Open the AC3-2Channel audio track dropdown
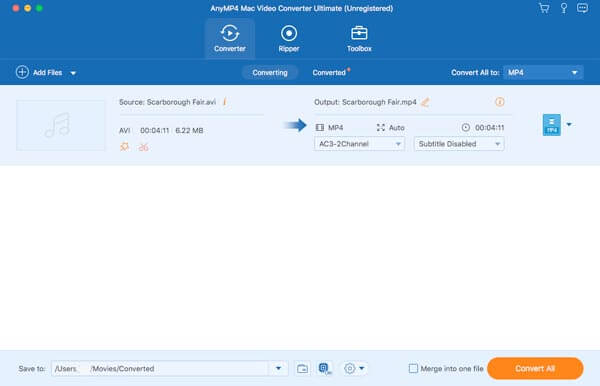 pyautogui.click(x=359, y=144)
